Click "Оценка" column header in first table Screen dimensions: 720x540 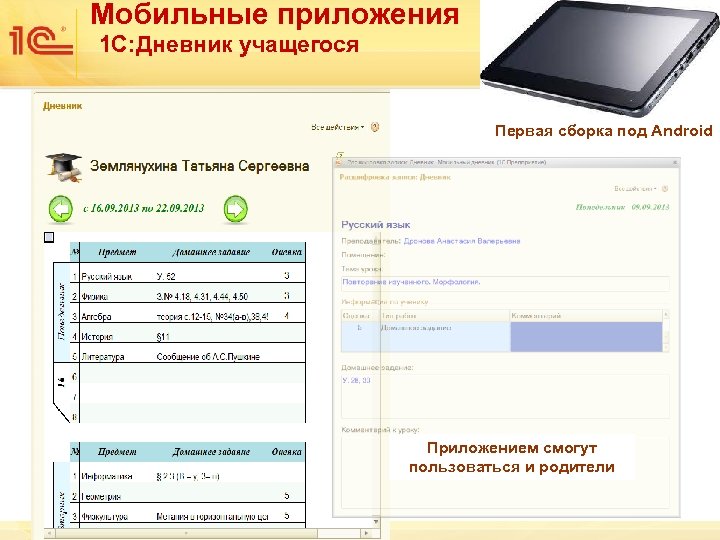click(287, 252)
